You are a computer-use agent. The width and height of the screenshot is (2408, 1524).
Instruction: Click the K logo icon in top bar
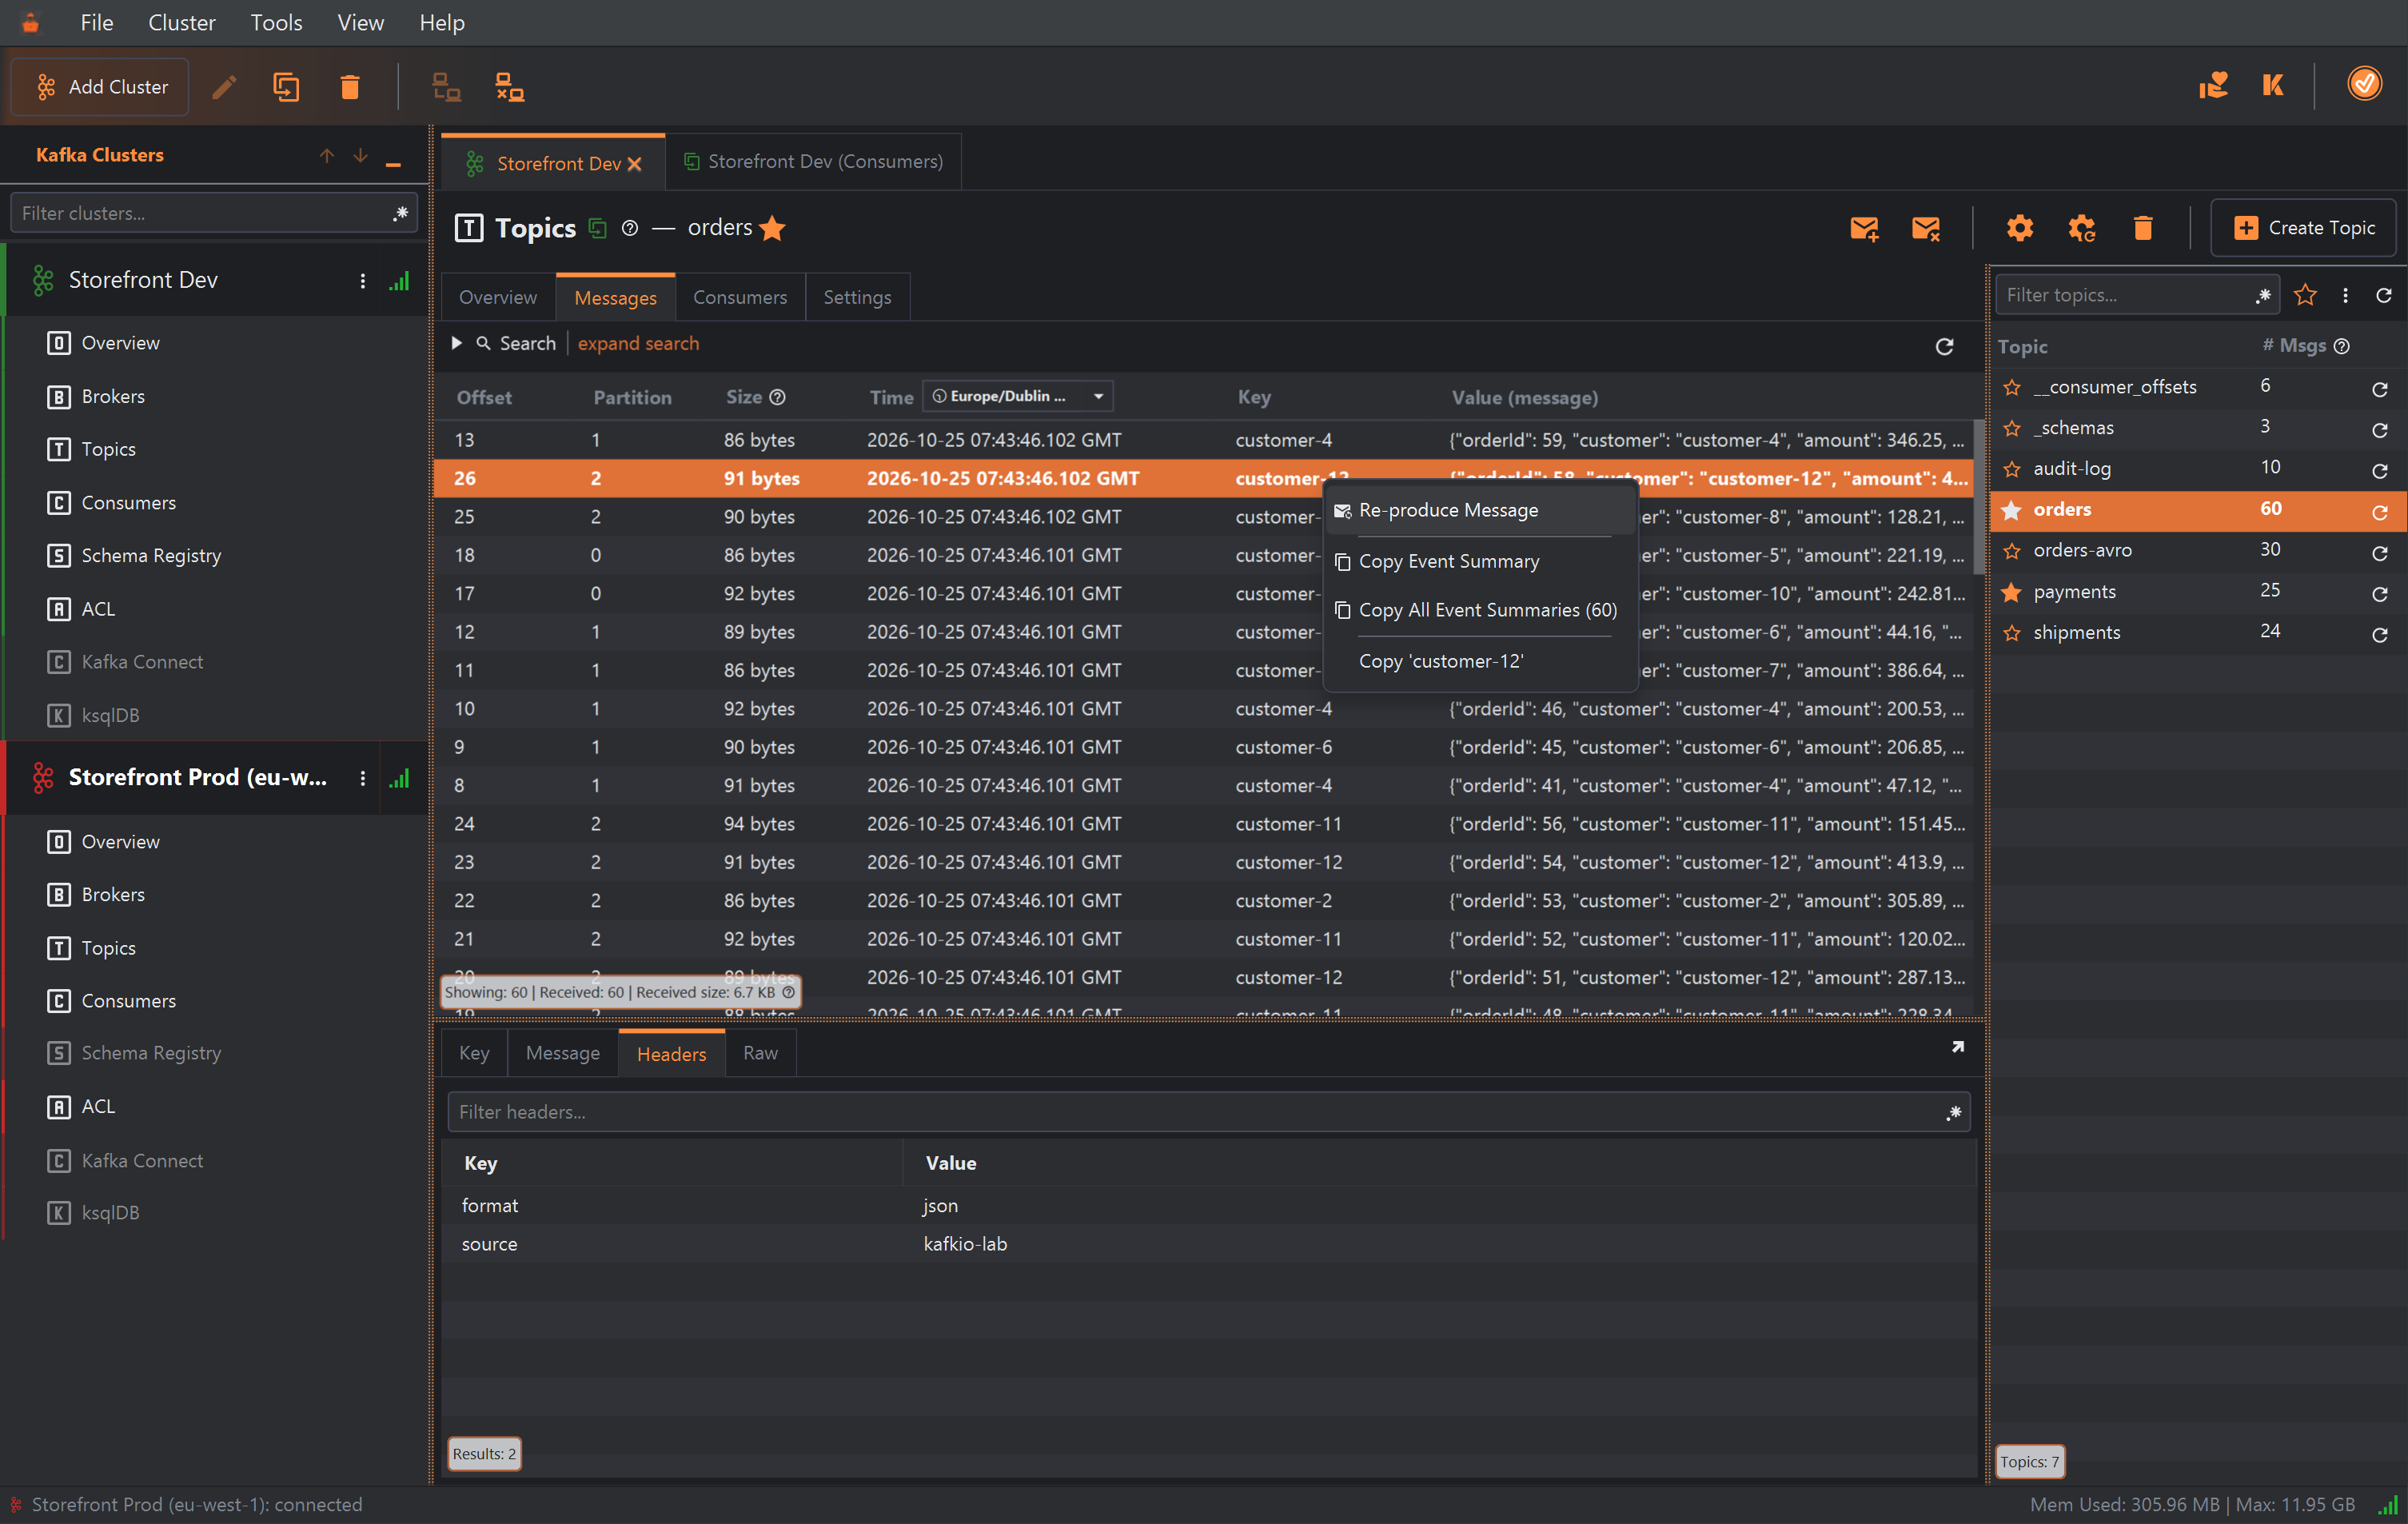(x=2273, y=85)
